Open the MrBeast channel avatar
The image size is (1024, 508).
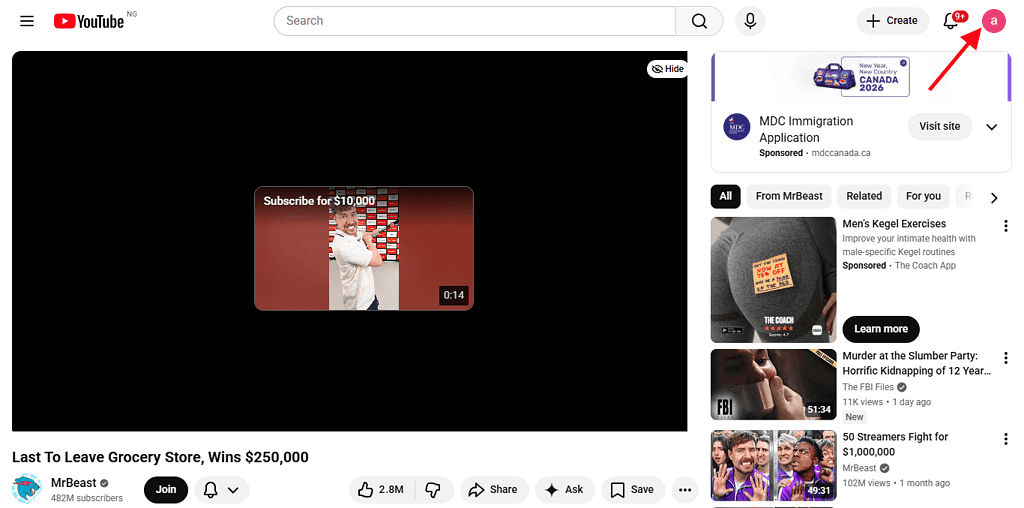tap(27, 490)
